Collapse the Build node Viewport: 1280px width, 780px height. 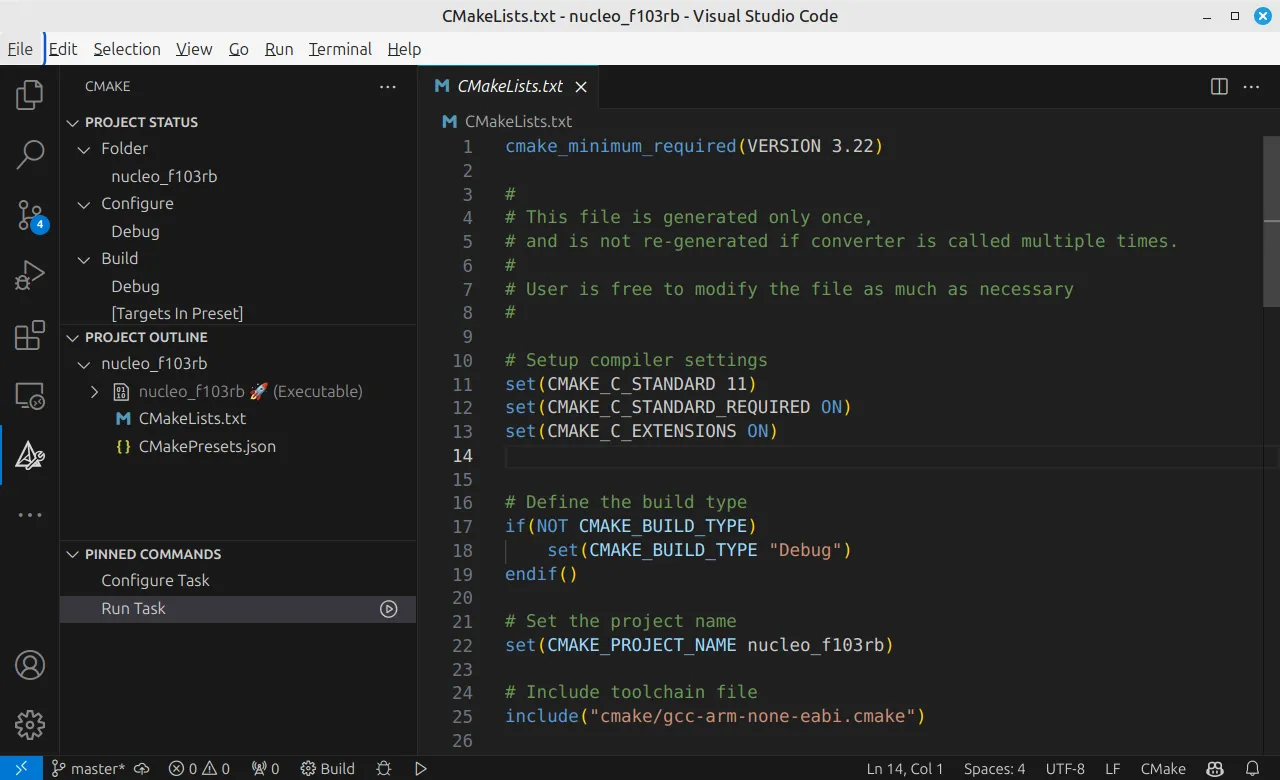84,259
